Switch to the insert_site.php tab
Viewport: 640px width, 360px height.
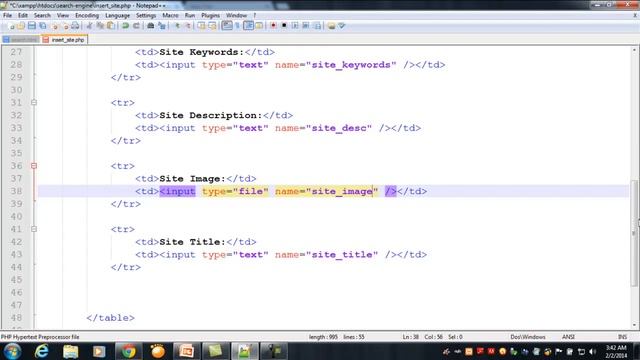click(x=64, y=40)
